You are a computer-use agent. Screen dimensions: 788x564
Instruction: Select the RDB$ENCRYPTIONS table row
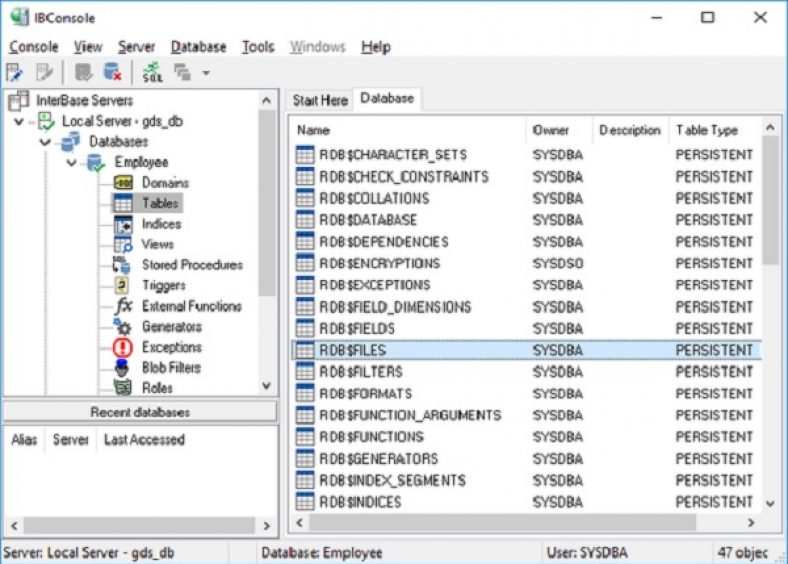(x=527, y=263)
